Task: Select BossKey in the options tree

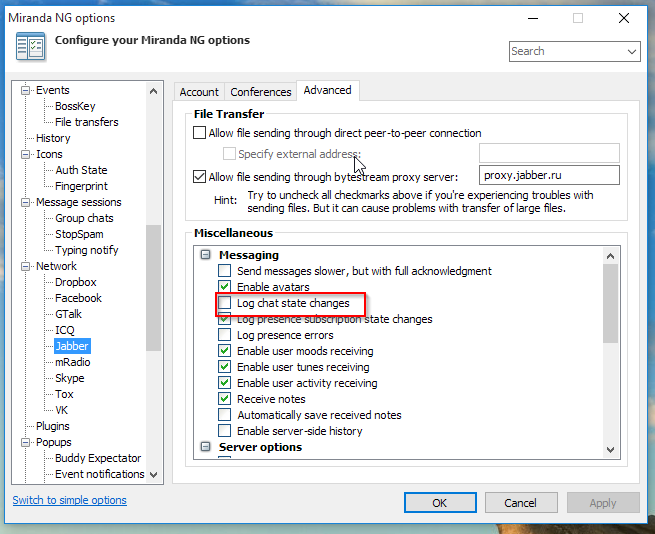Action: (x=75, y=106)
